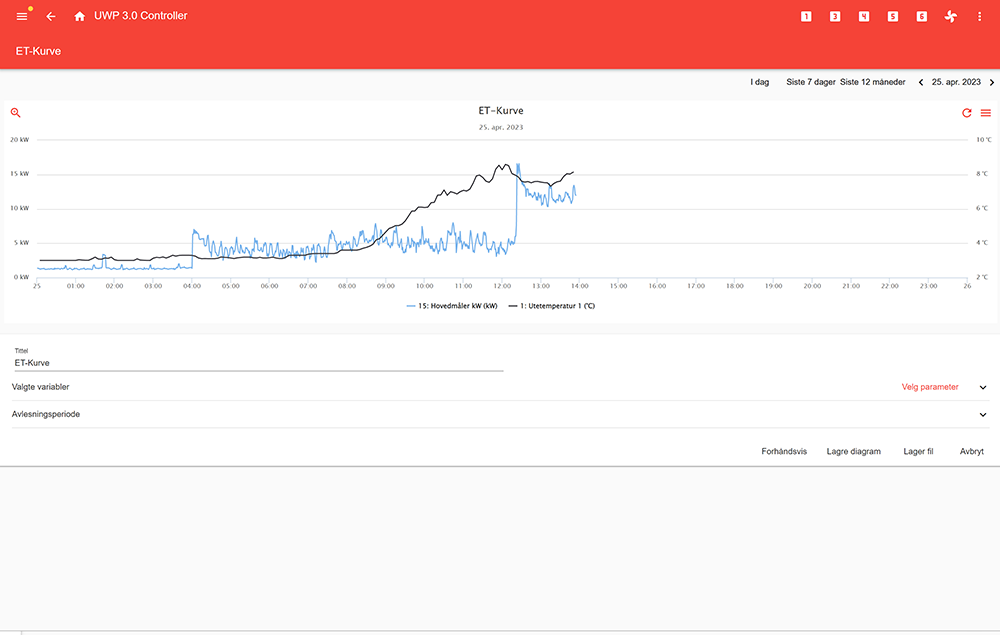Click the back arrow icon
Image resolution: width=1000 pixels, height=635 pixels.
[51, 17]
